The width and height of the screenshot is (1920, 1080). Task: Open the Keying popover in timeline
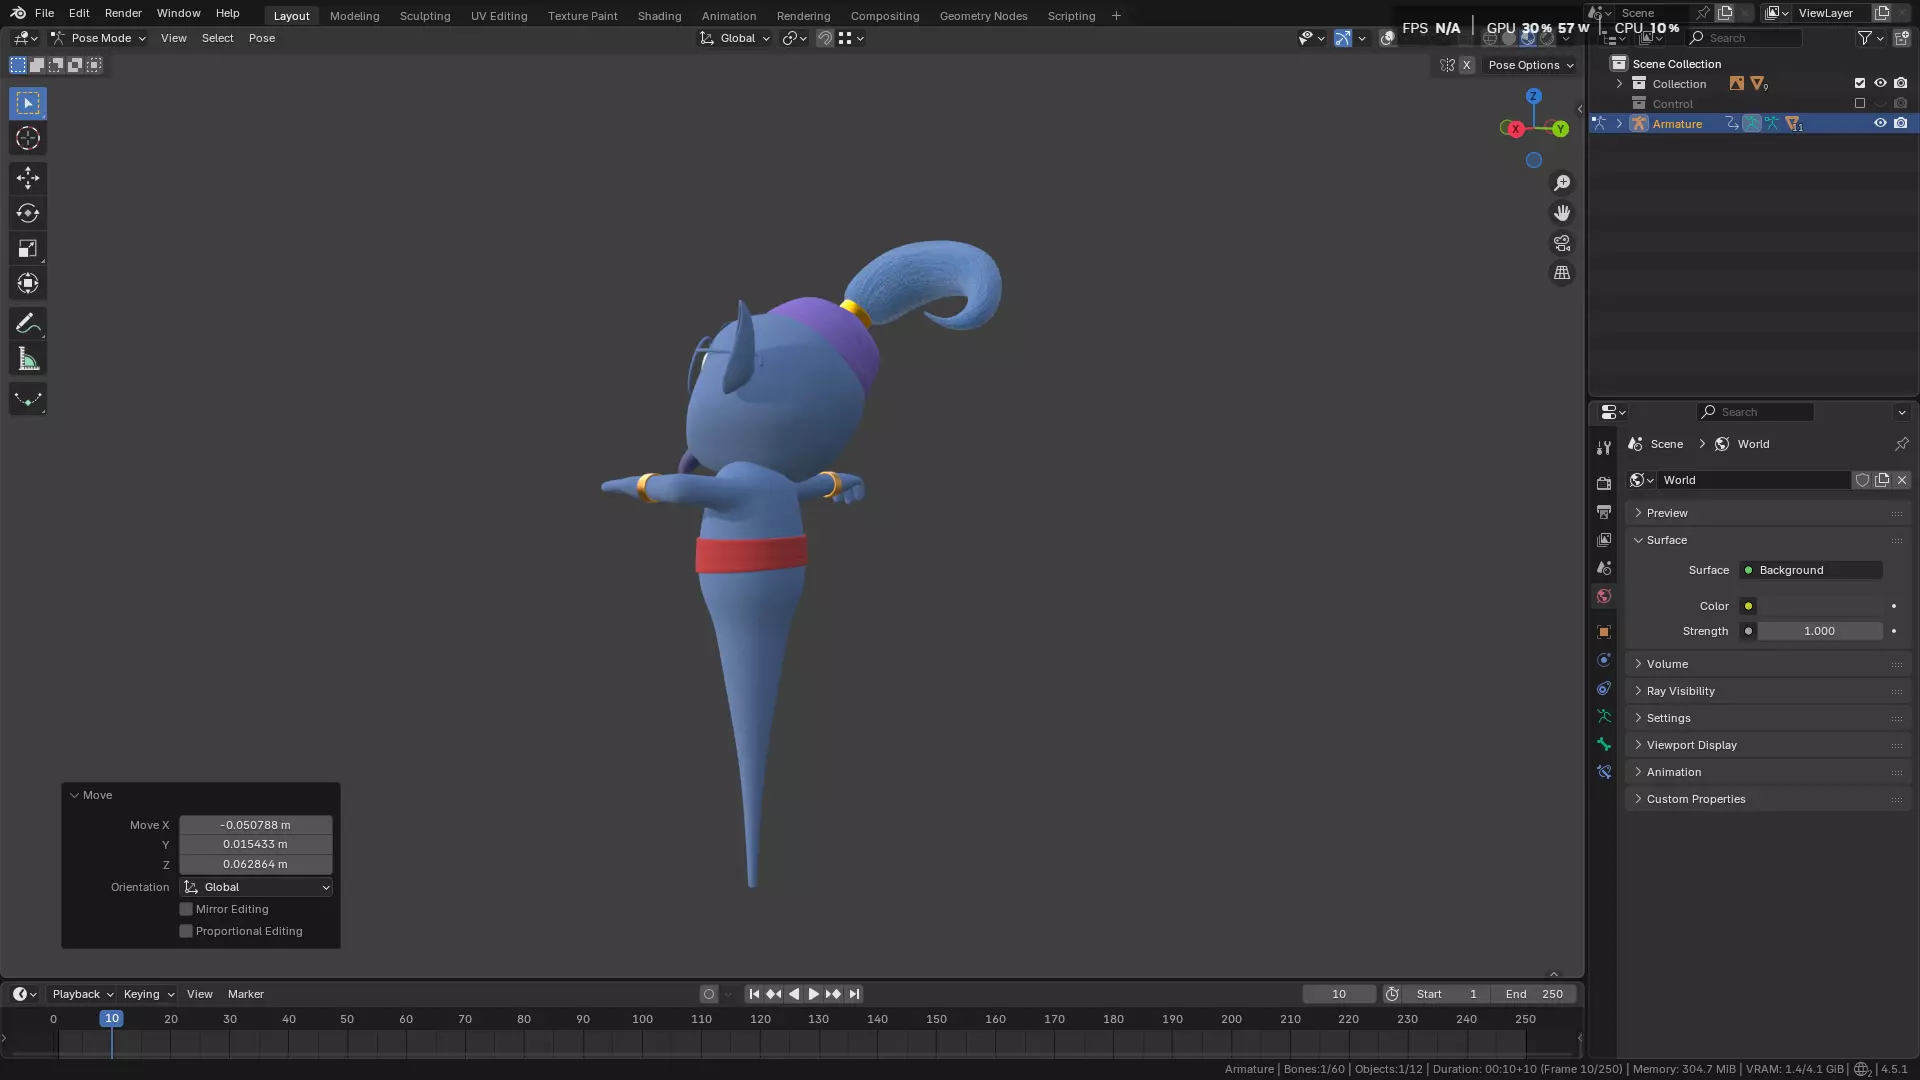click(x=148, y=994)
